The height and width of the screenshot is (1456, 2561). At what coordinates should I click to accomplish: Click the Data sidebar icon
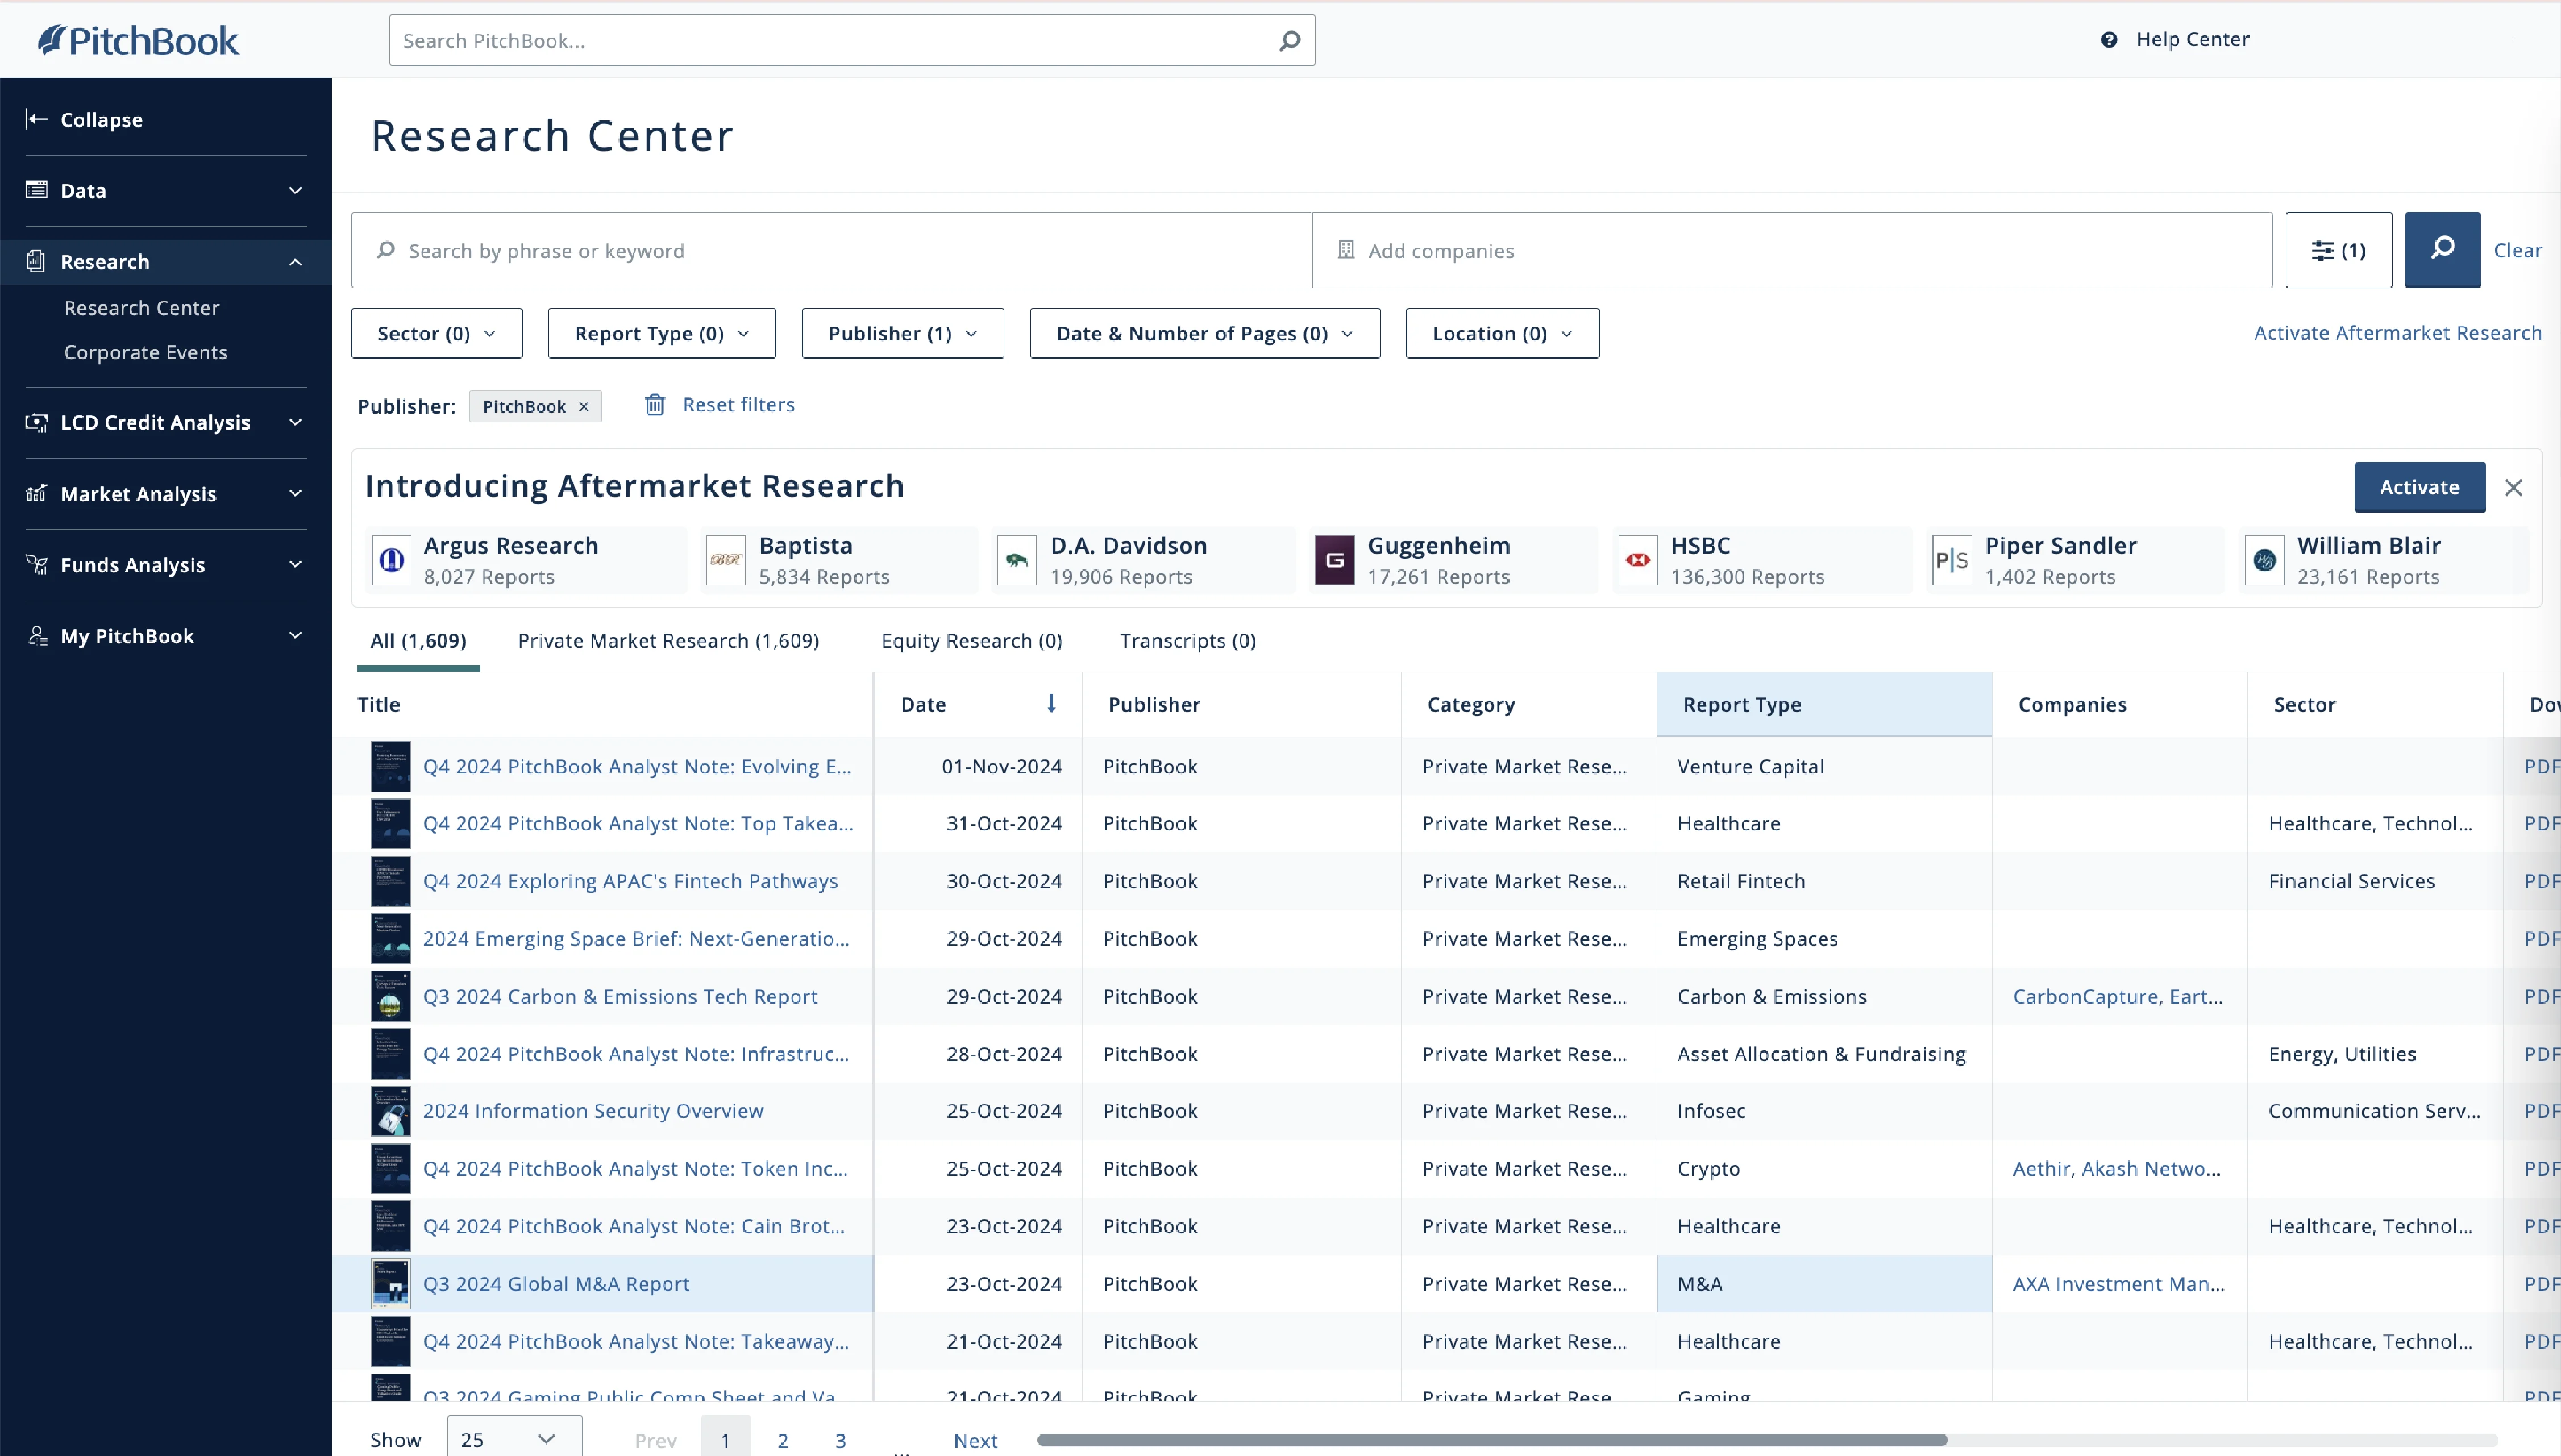coord(37,190)
